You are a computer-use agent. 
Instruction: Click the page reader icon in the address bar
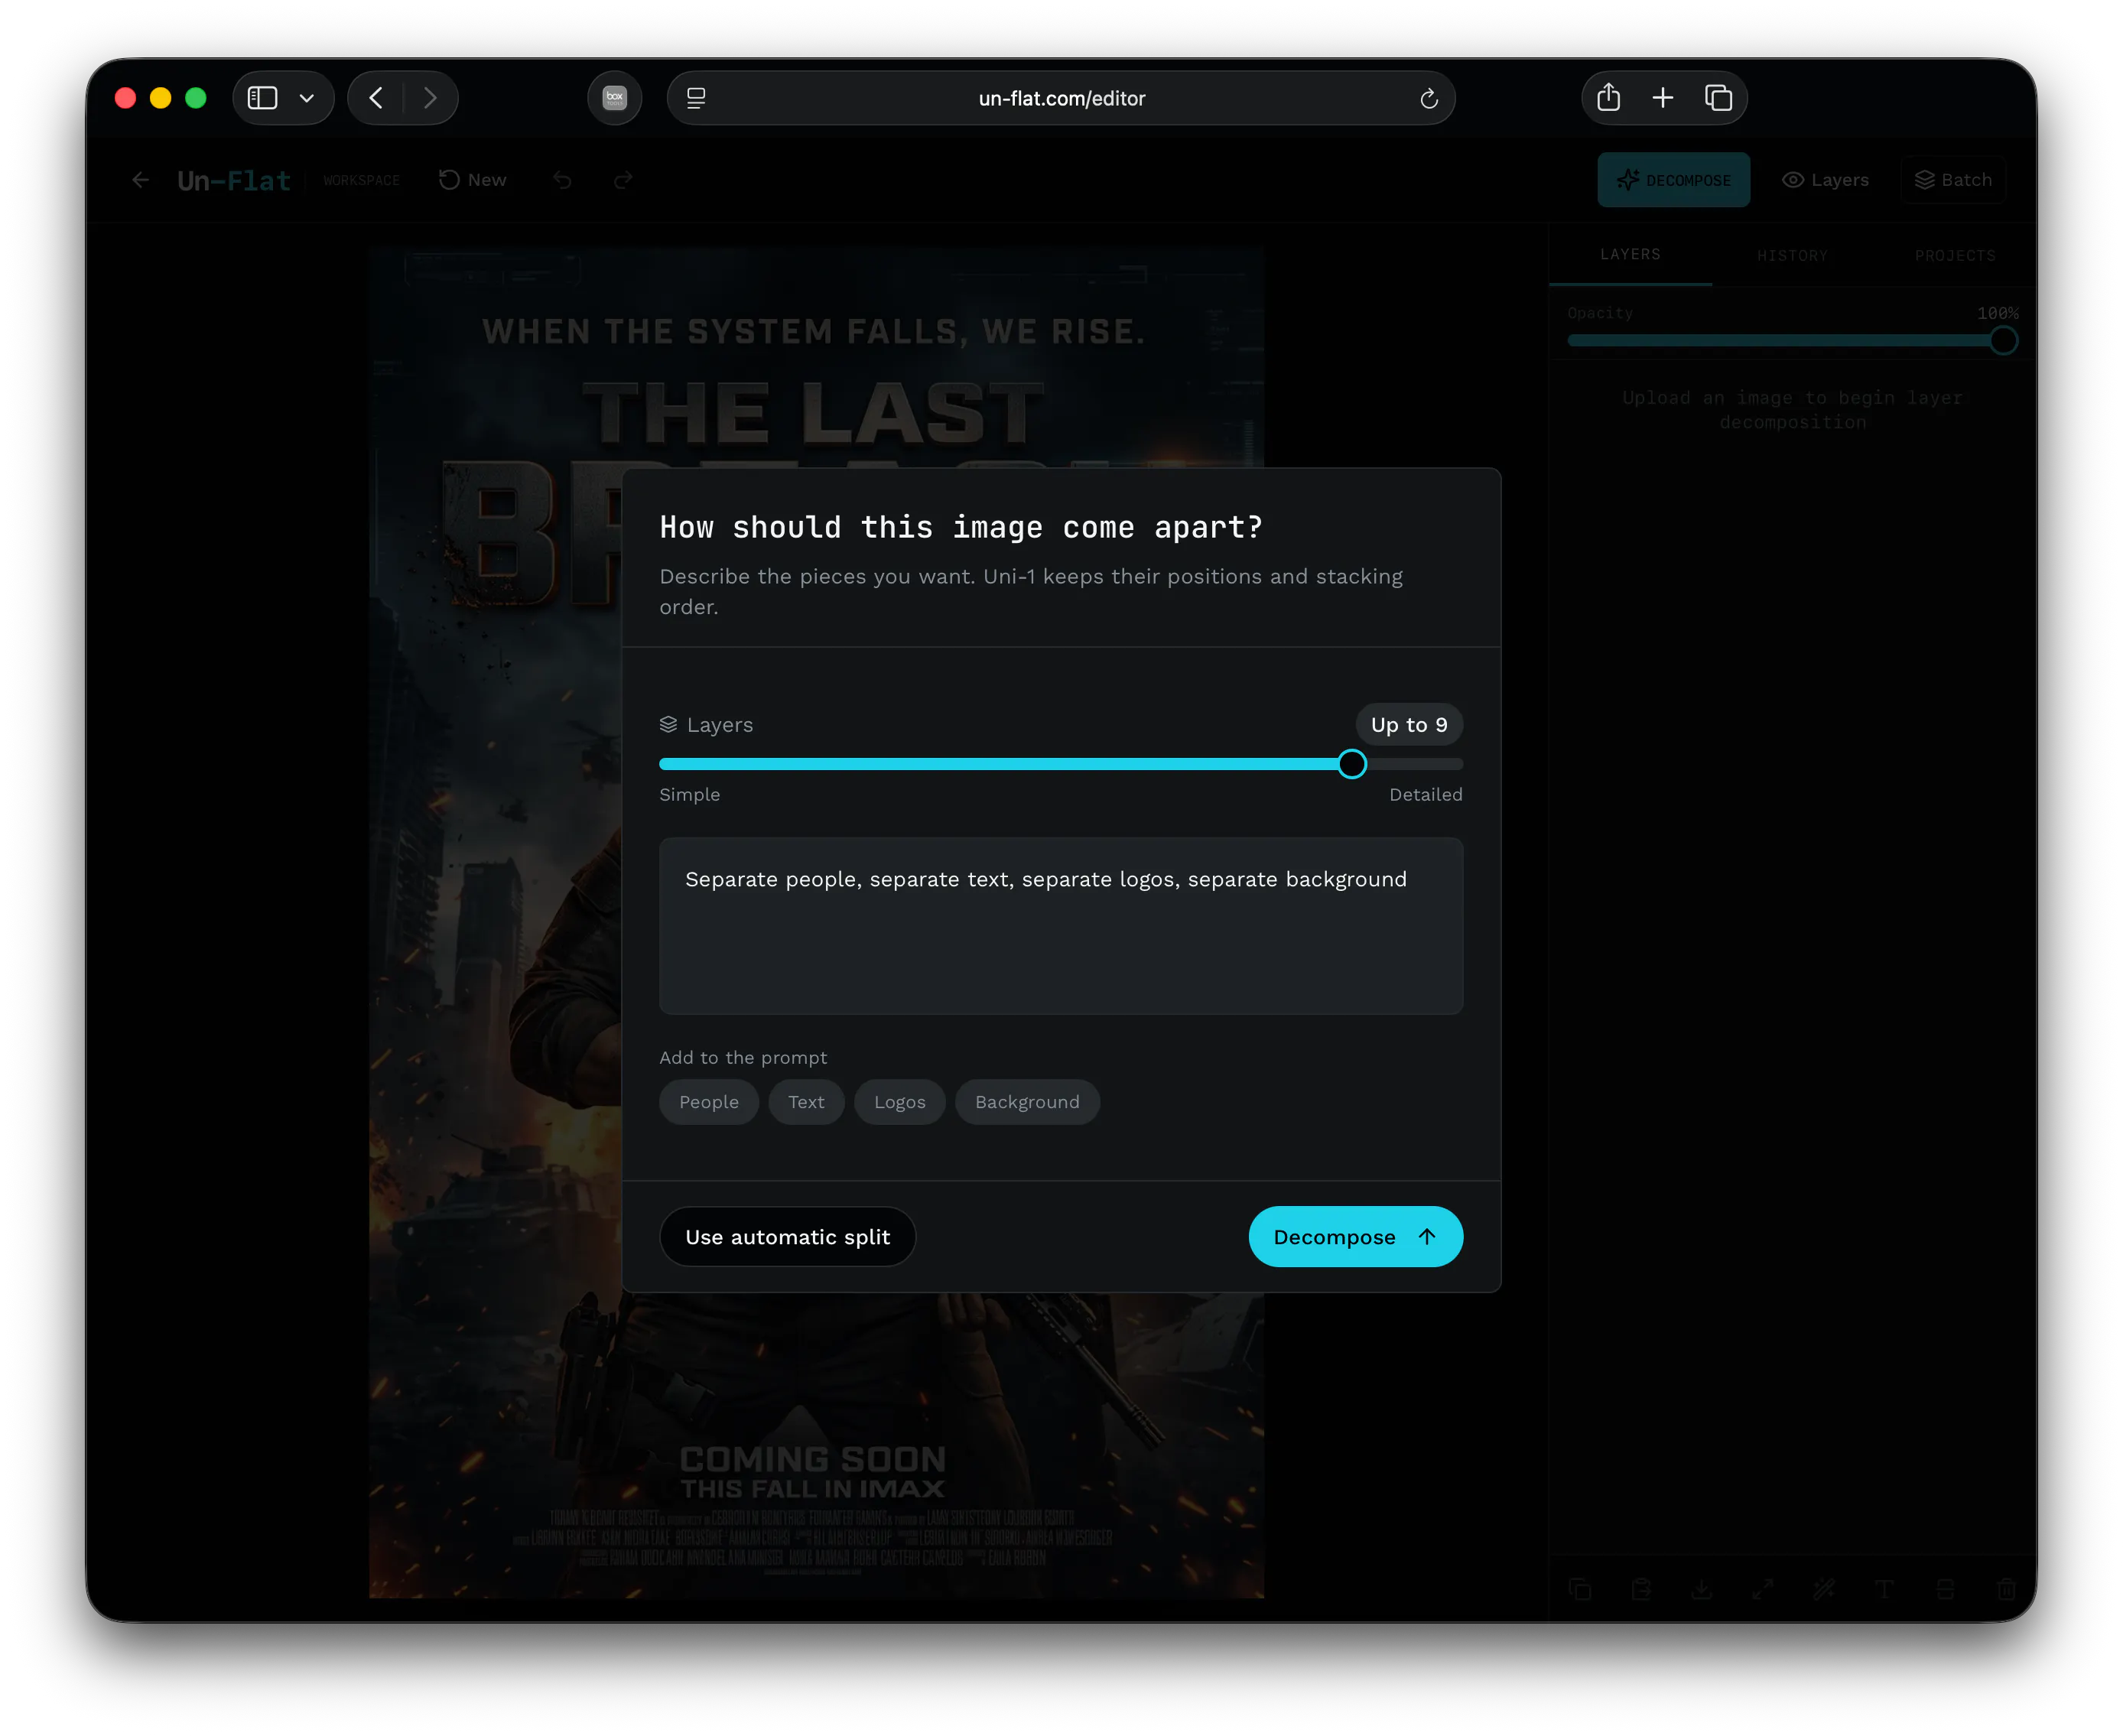coord(696,98)
